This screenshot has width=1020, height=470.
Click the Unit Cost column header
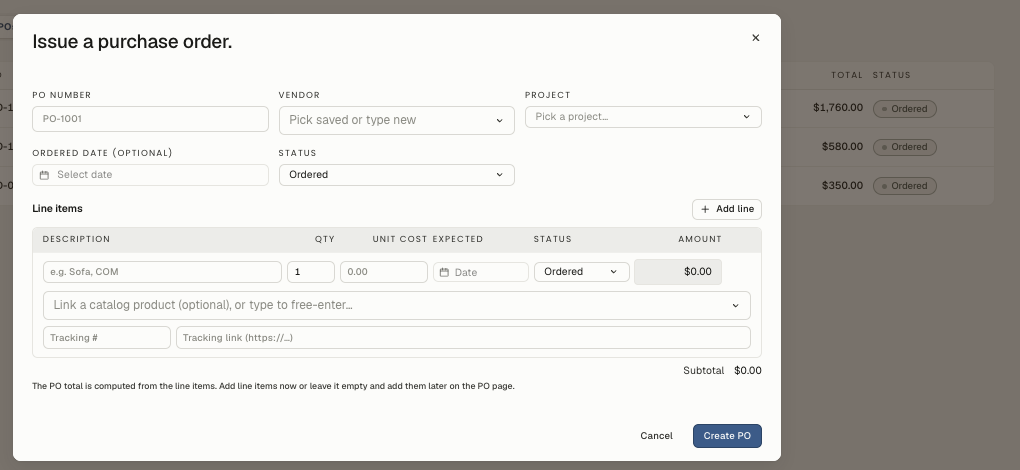[x=400, y=239]
